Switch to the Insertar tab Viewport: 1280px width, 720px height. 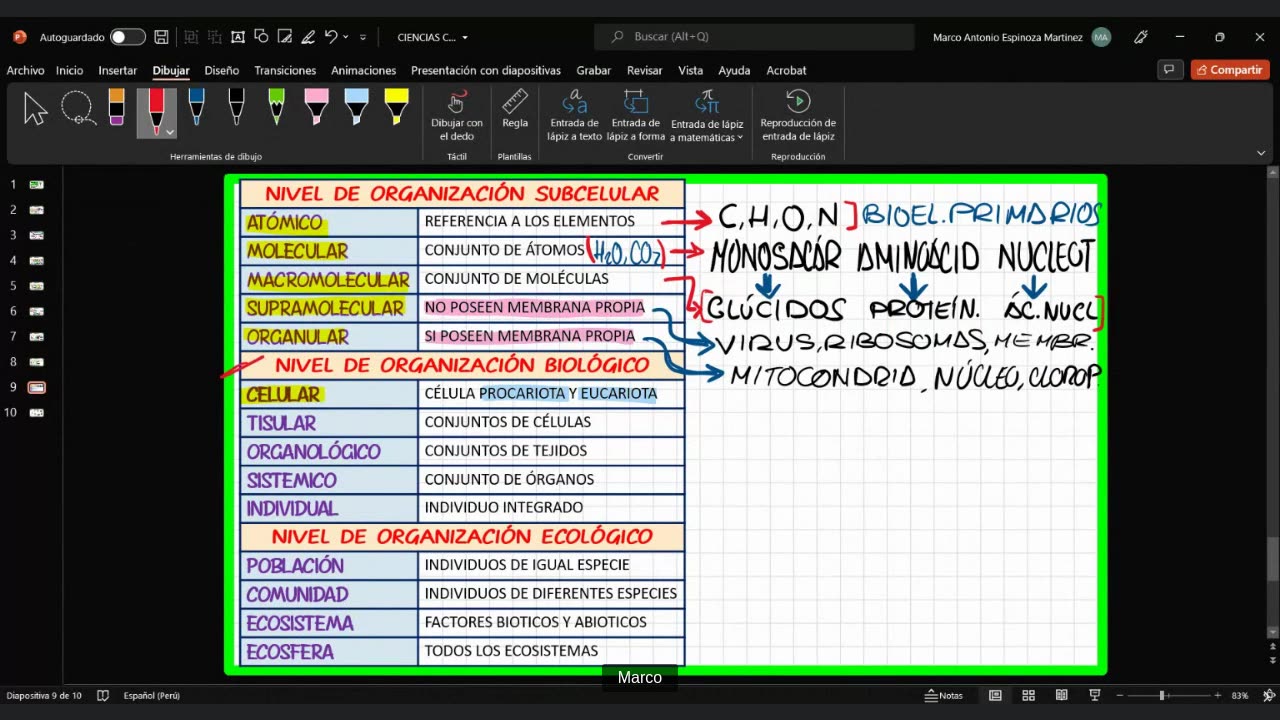118,70
